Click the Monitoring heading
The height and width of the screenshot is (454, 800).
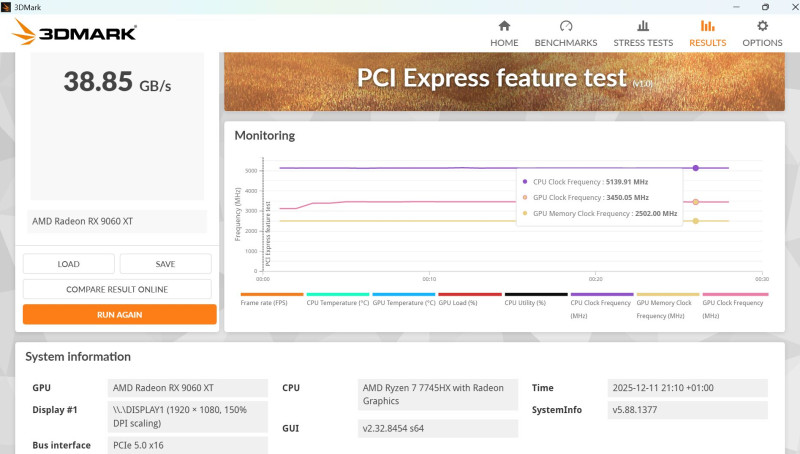265,136
